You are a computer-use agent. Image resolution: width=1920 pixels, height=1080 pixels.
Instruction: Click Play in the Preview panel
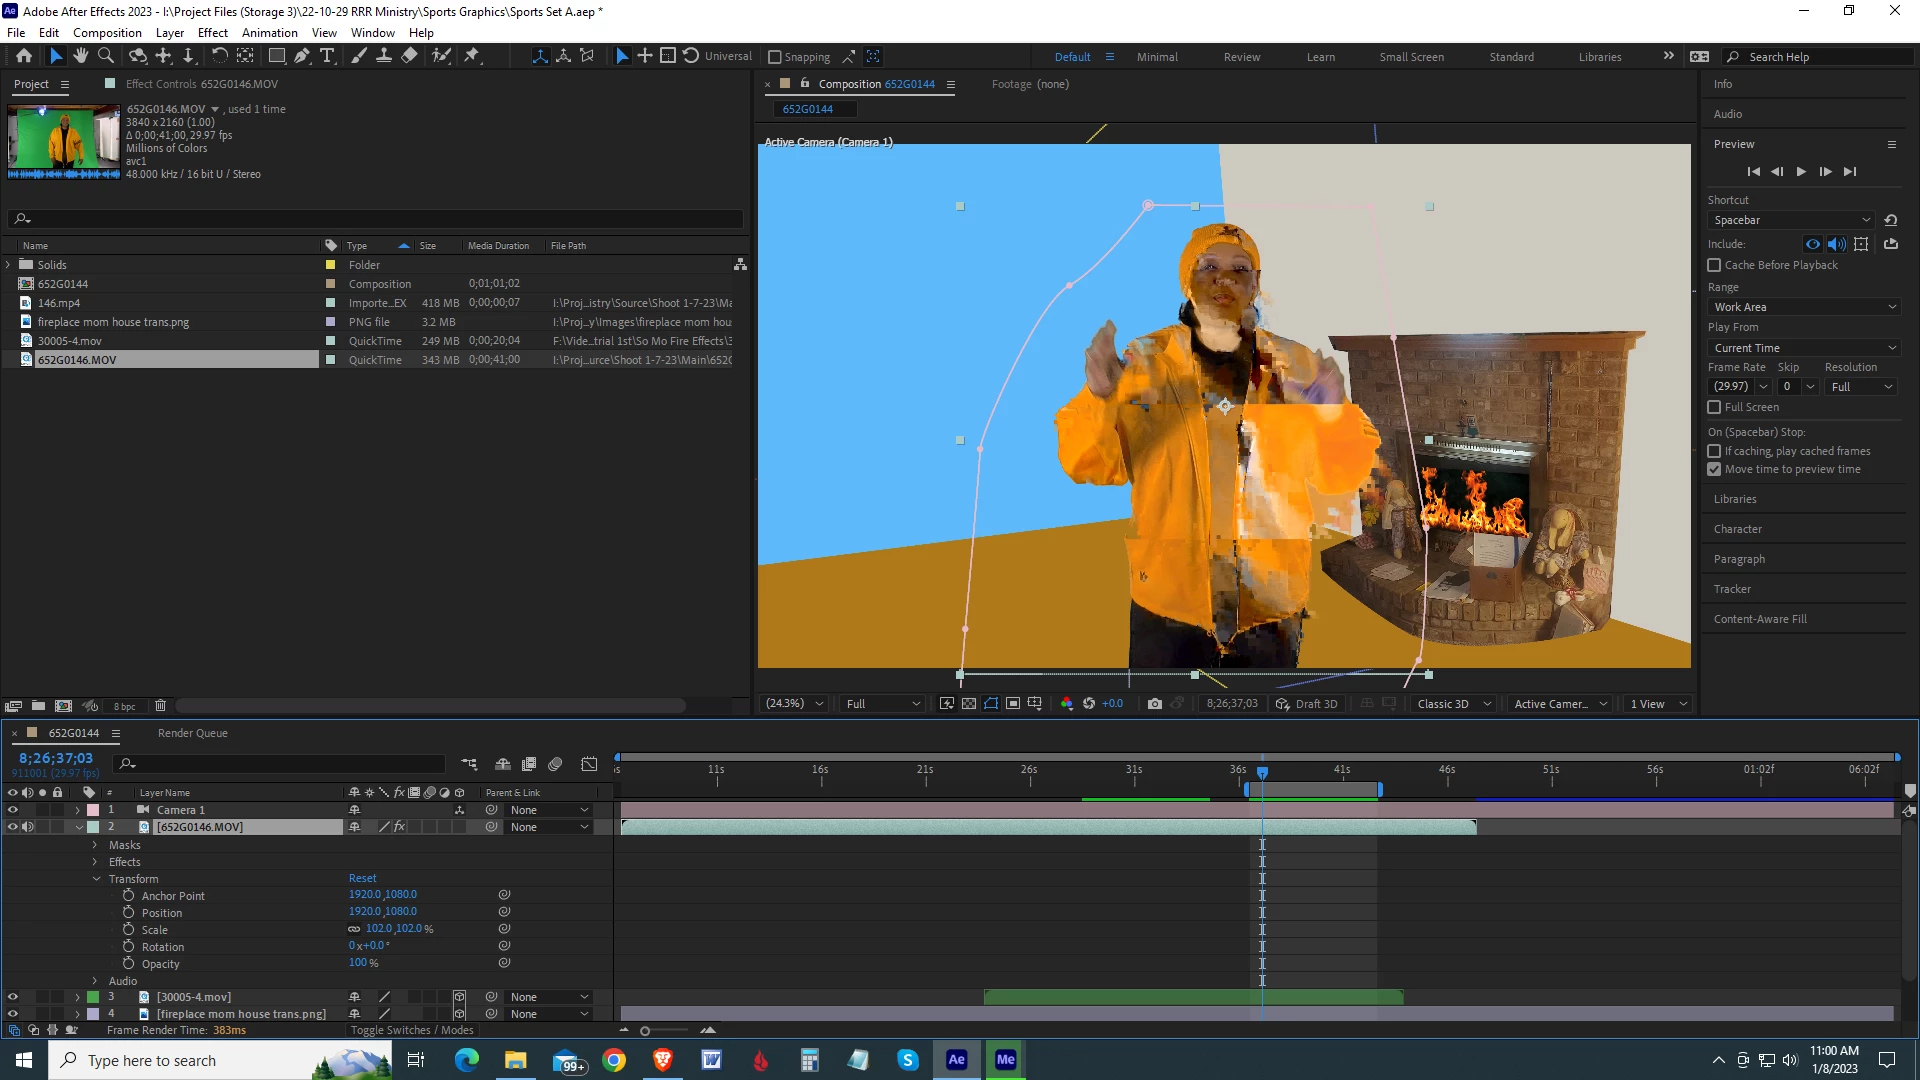(1801, 172)
